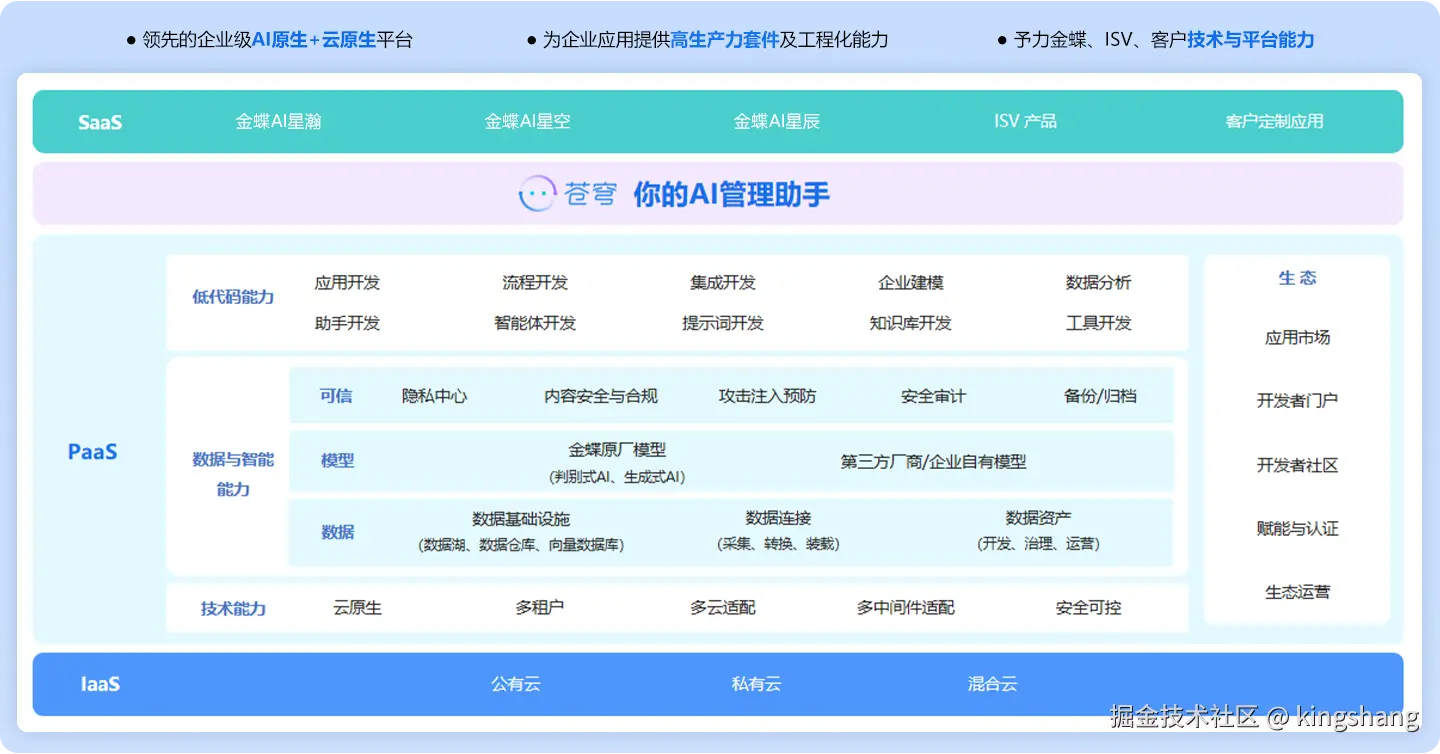Select 助手开发 under low-code capabilities

pos(347,323)
